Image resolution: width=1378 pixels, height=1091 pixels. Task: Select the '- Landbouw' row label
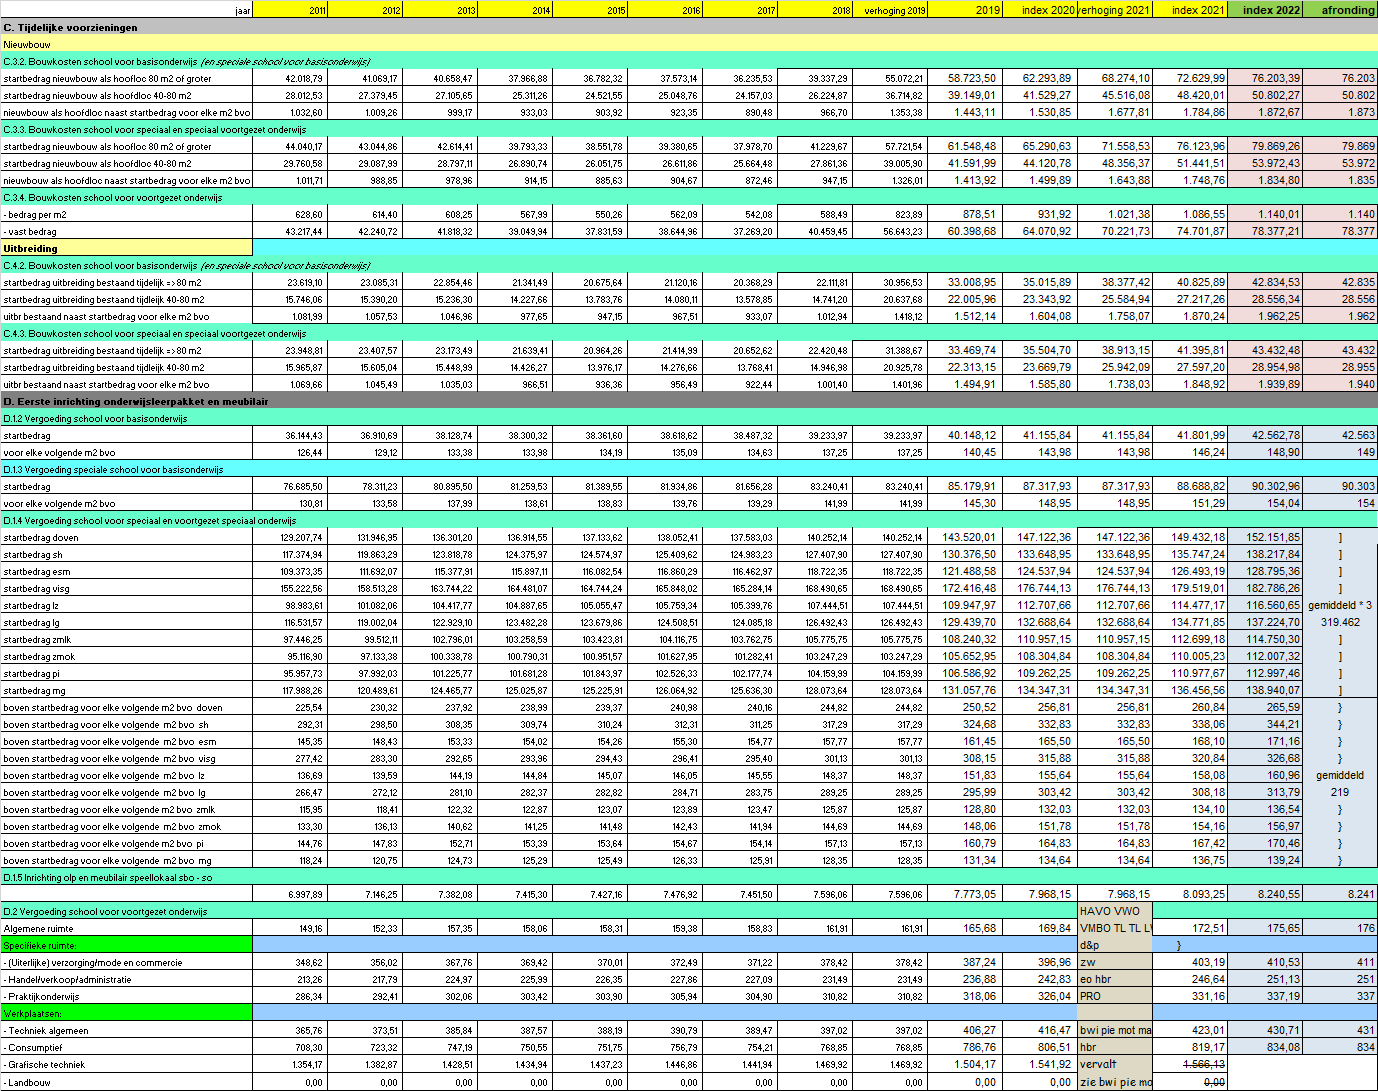pyautogui.click(x=126, y=1082)
